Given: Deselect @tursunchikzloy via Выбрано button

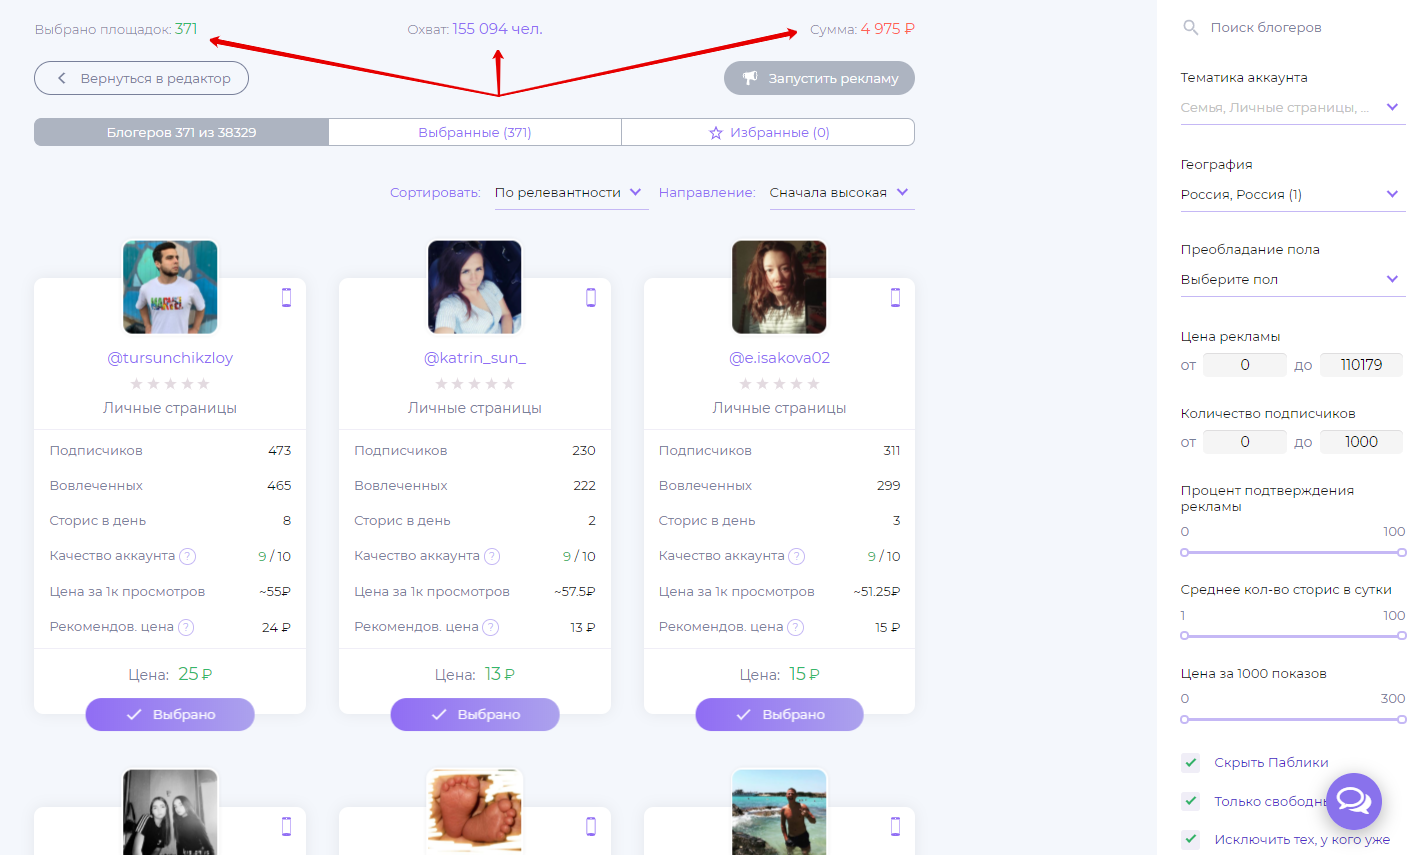Looking at the screenshot, I should coord(170,714).
